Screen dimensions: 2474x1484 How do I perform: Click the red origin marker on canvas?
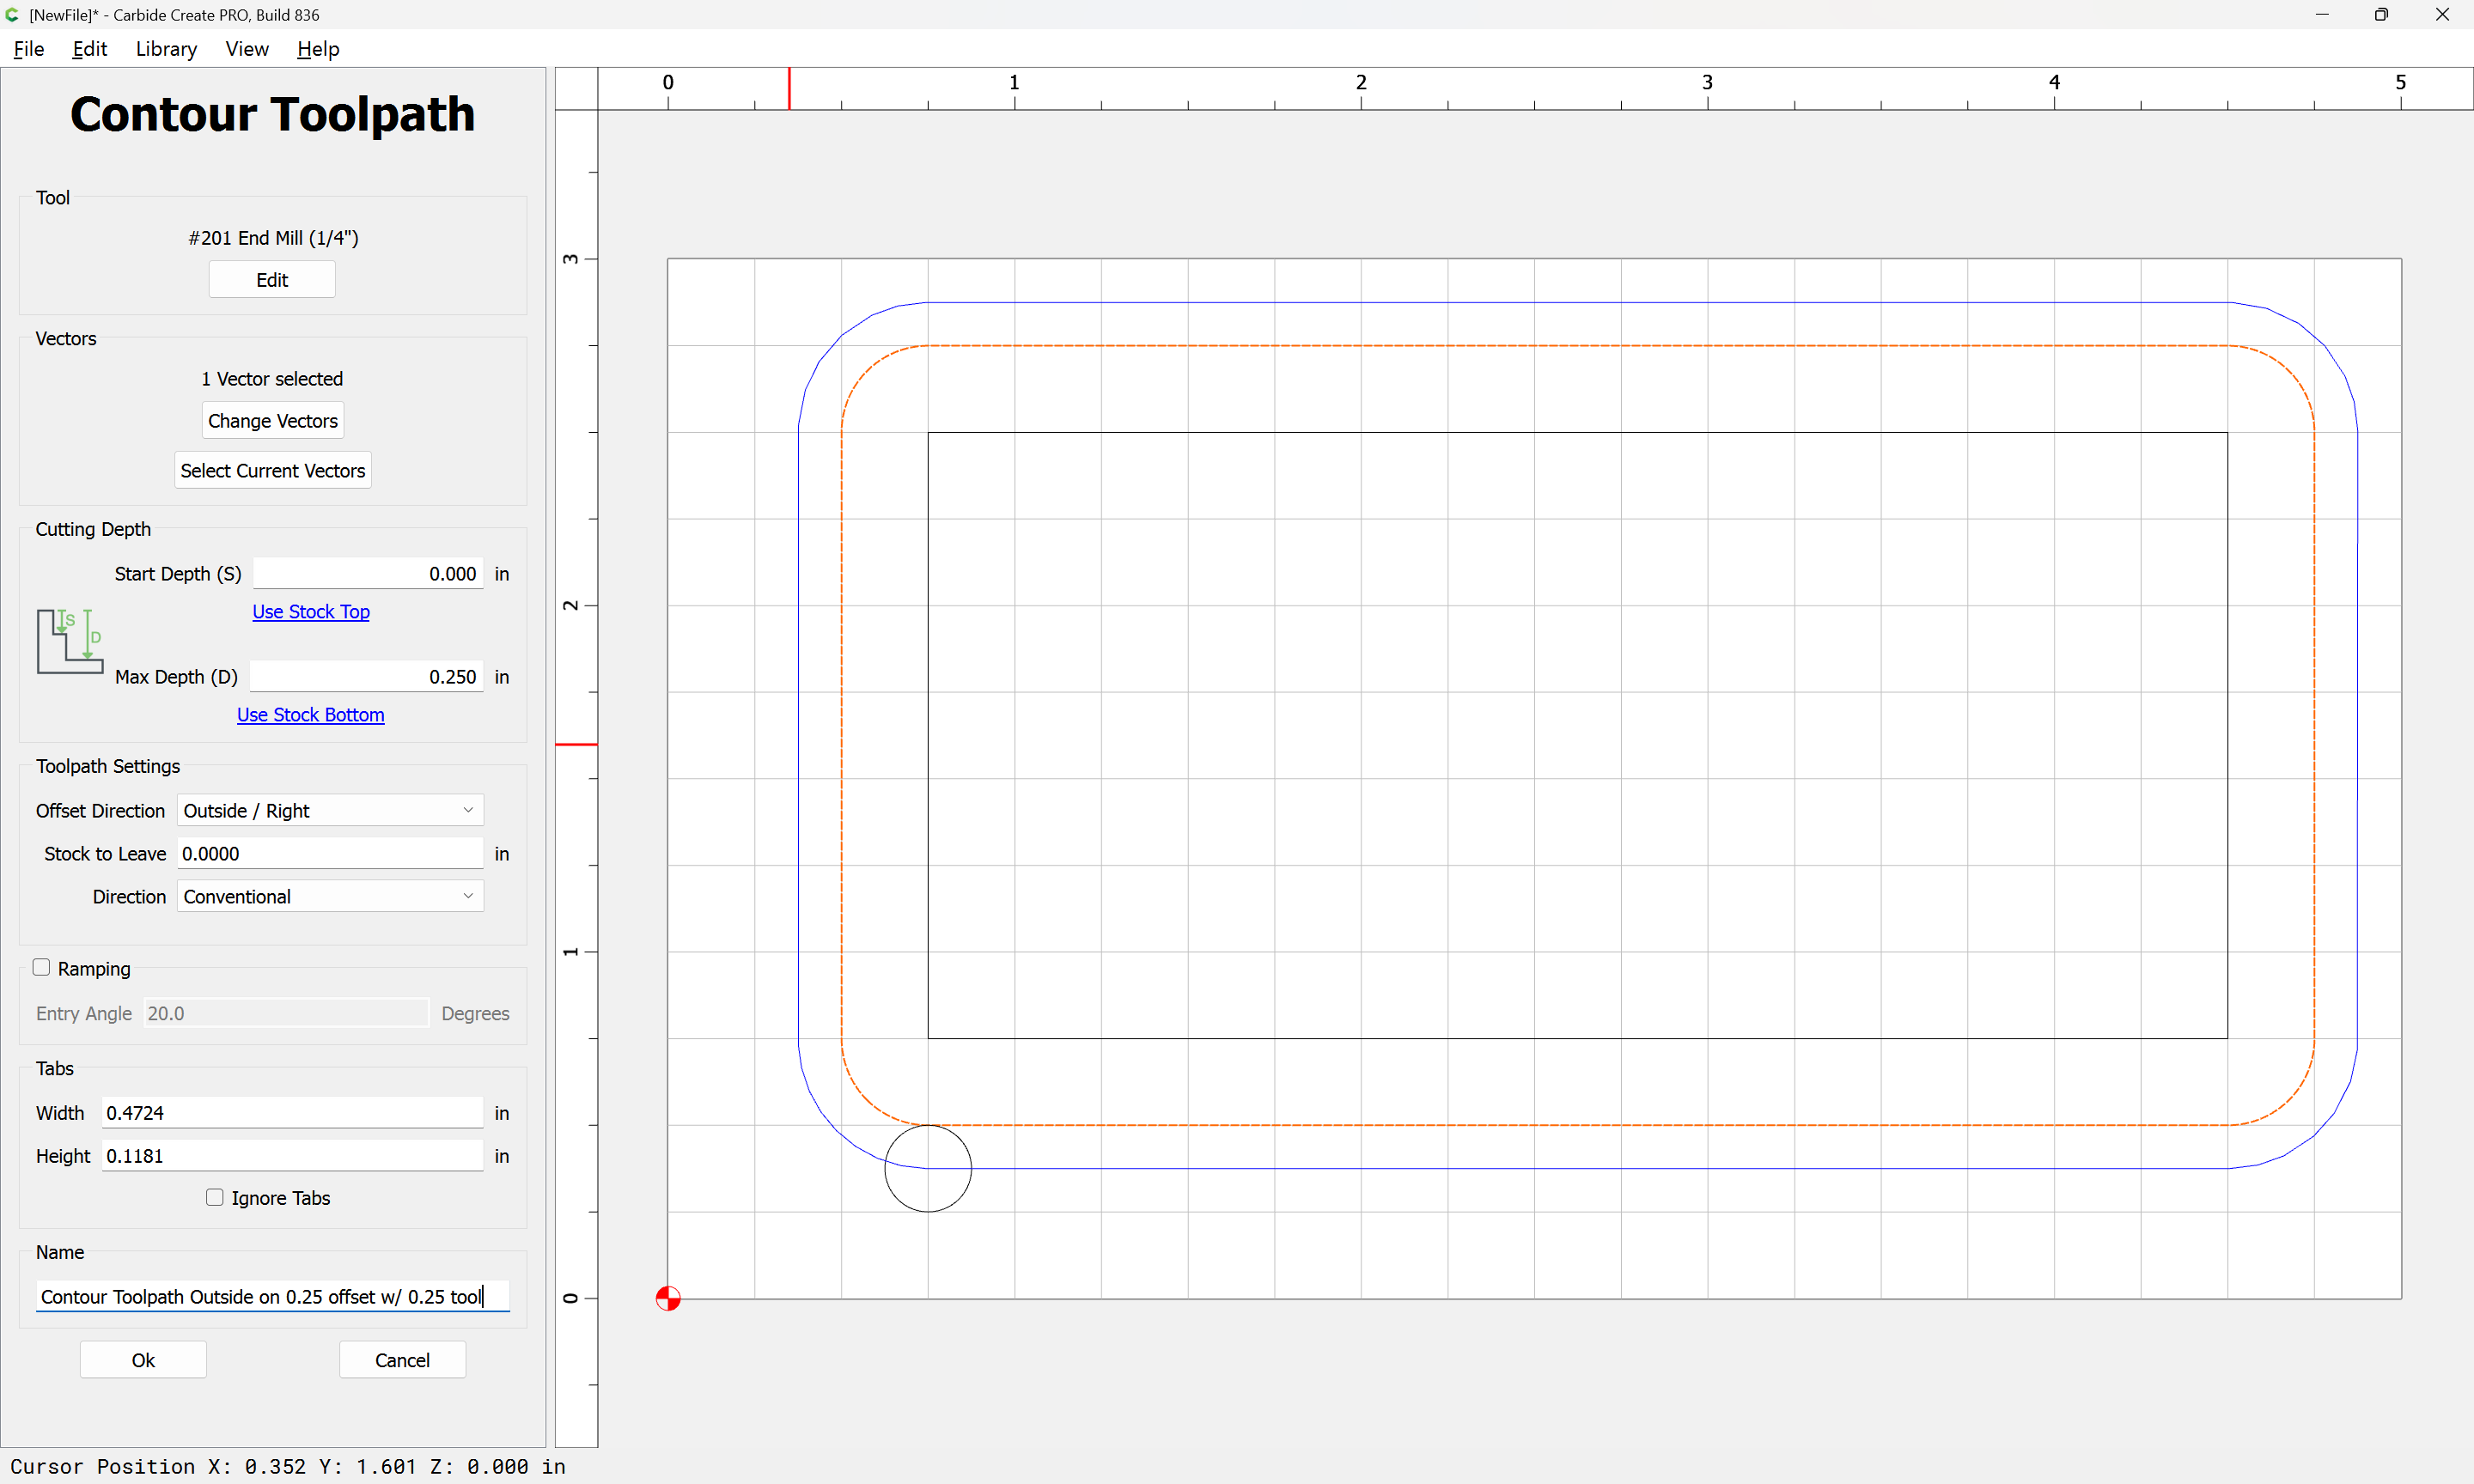[668, 1298]
